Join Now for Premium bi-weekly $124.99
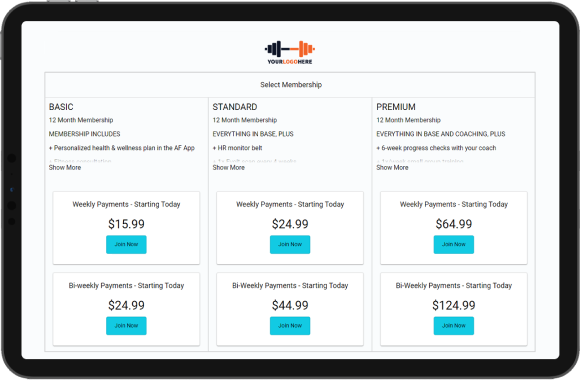The width and height of the screenshot is (580, 380). pyautogui.click(x=453, y=326)
